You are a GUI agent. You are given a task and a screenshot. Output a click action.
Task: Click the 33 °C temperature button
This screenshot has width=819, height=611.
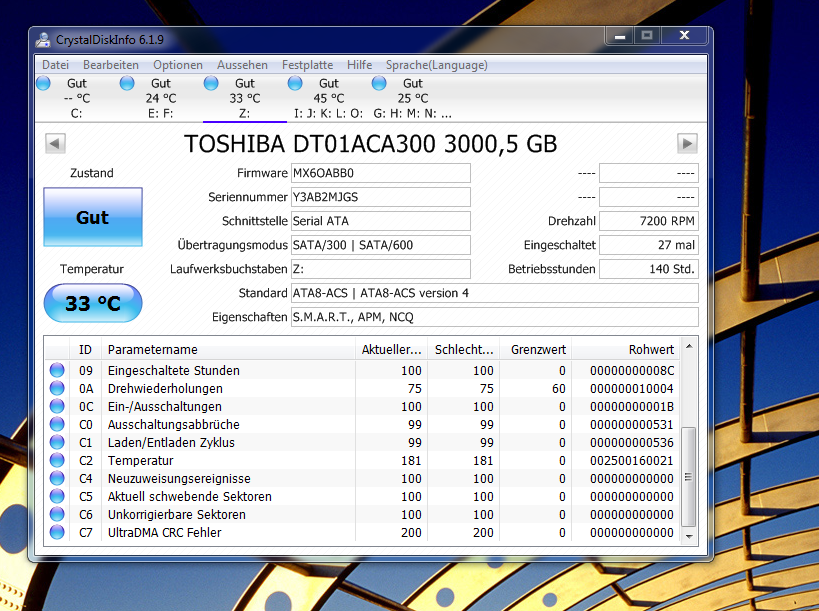point(93,303)
